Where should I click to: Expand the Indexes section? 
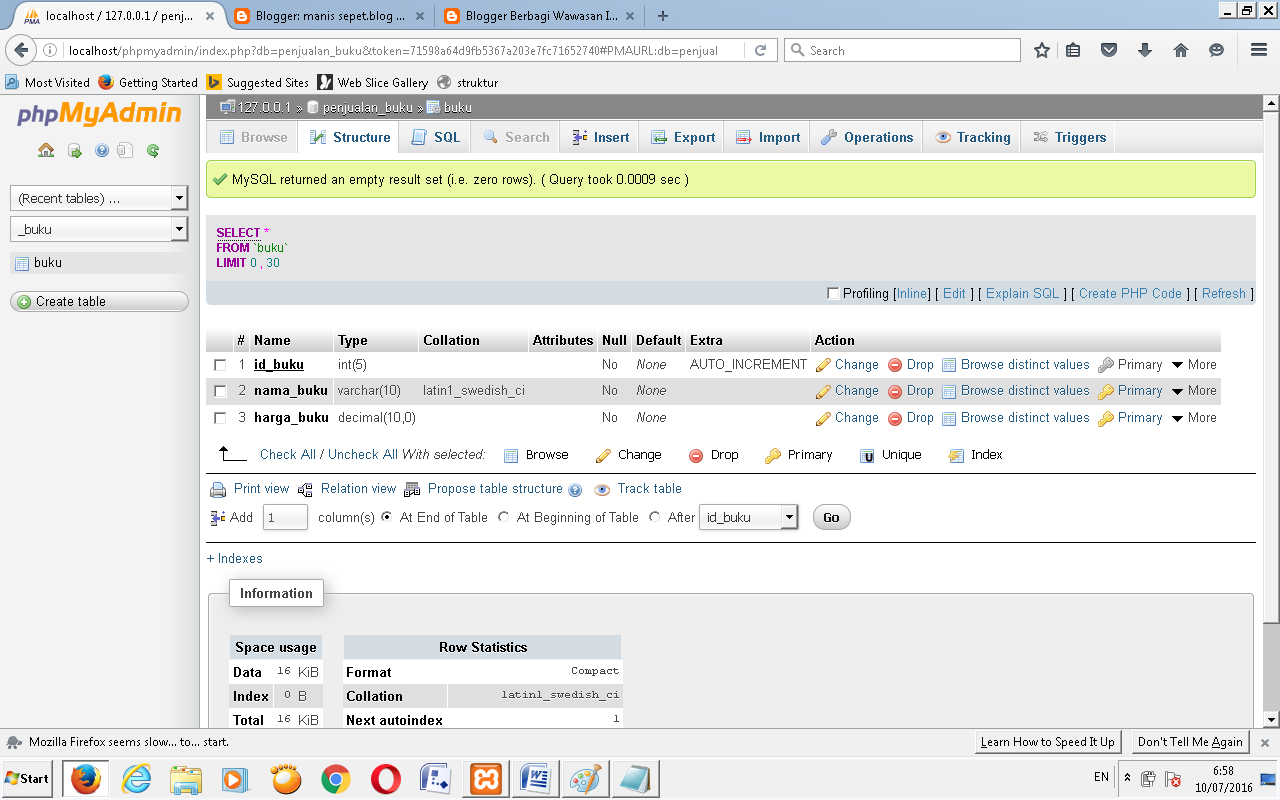pos(233,559)
